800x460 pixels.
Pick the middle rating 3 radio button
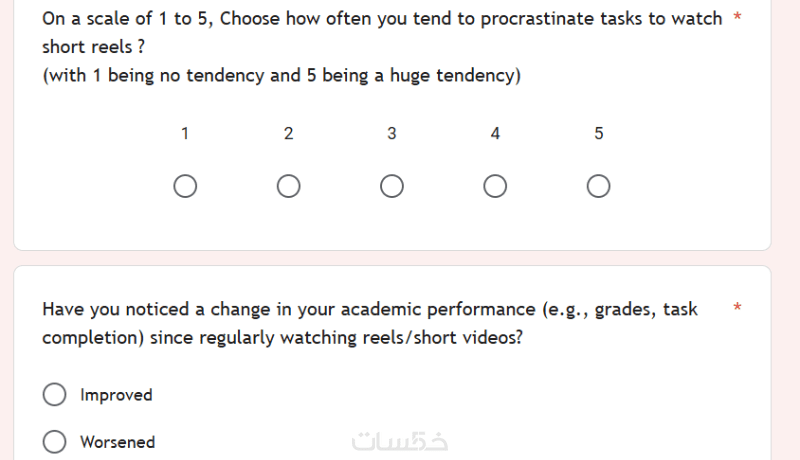coord(392,187)
